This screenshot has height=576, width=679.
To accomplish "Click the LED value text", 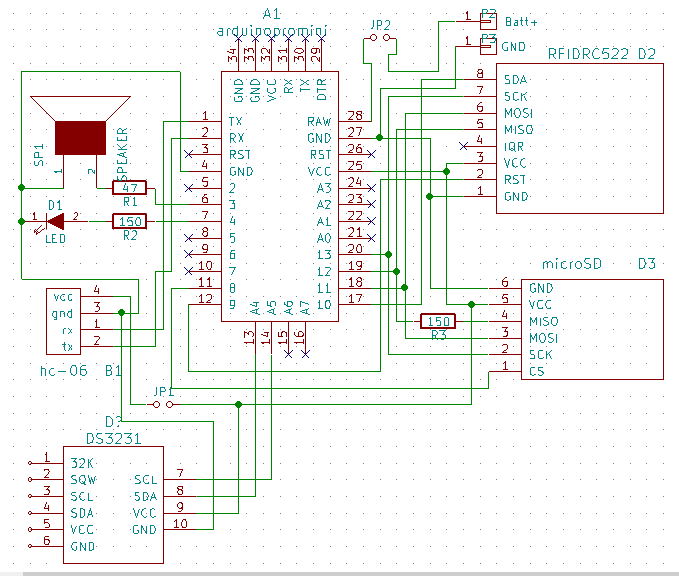I will (x=55, y=239).
